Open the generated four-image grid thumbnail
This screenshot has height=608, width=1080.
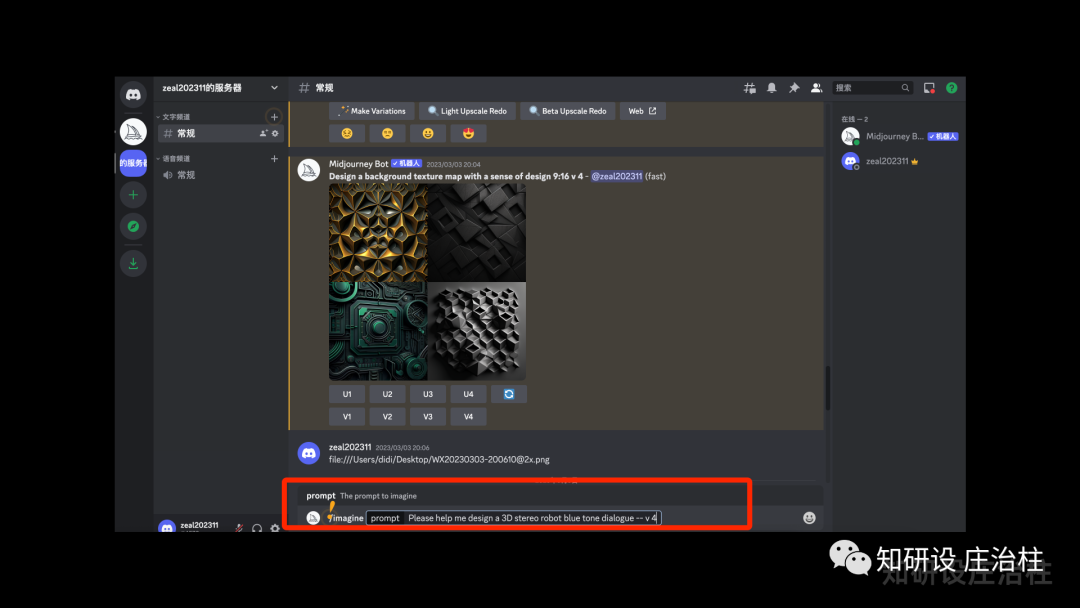pyautogui.click(x=427, y=282)
